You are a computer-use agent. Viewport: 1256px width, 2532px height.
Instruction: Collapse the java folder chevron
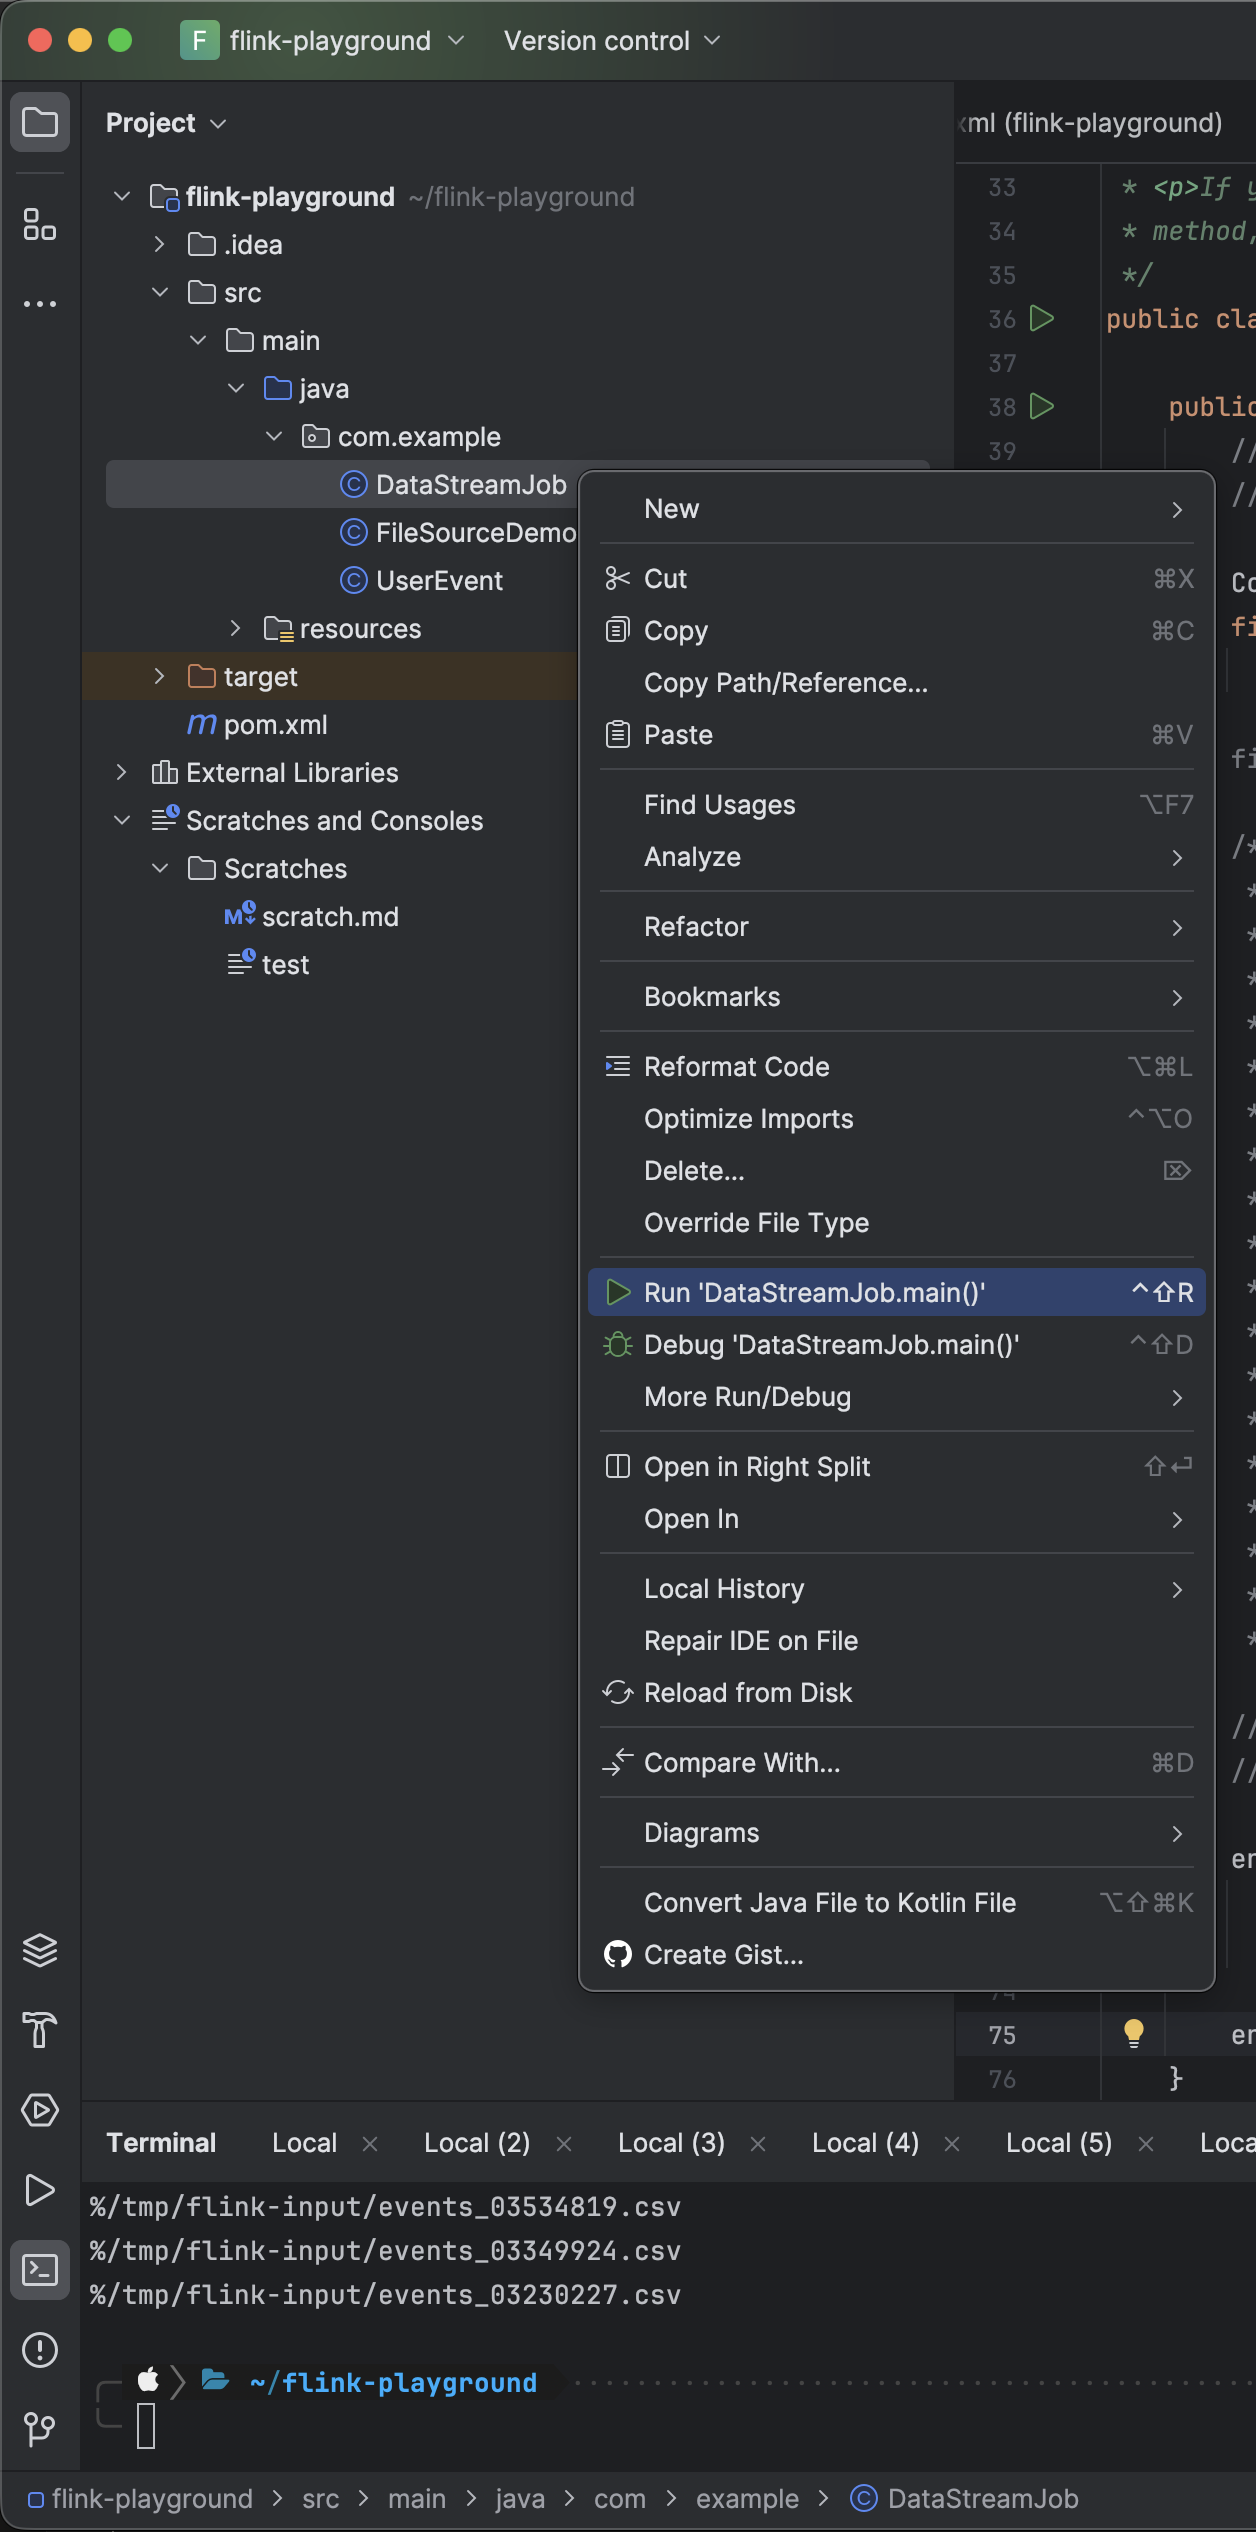(x=236, y=389)
